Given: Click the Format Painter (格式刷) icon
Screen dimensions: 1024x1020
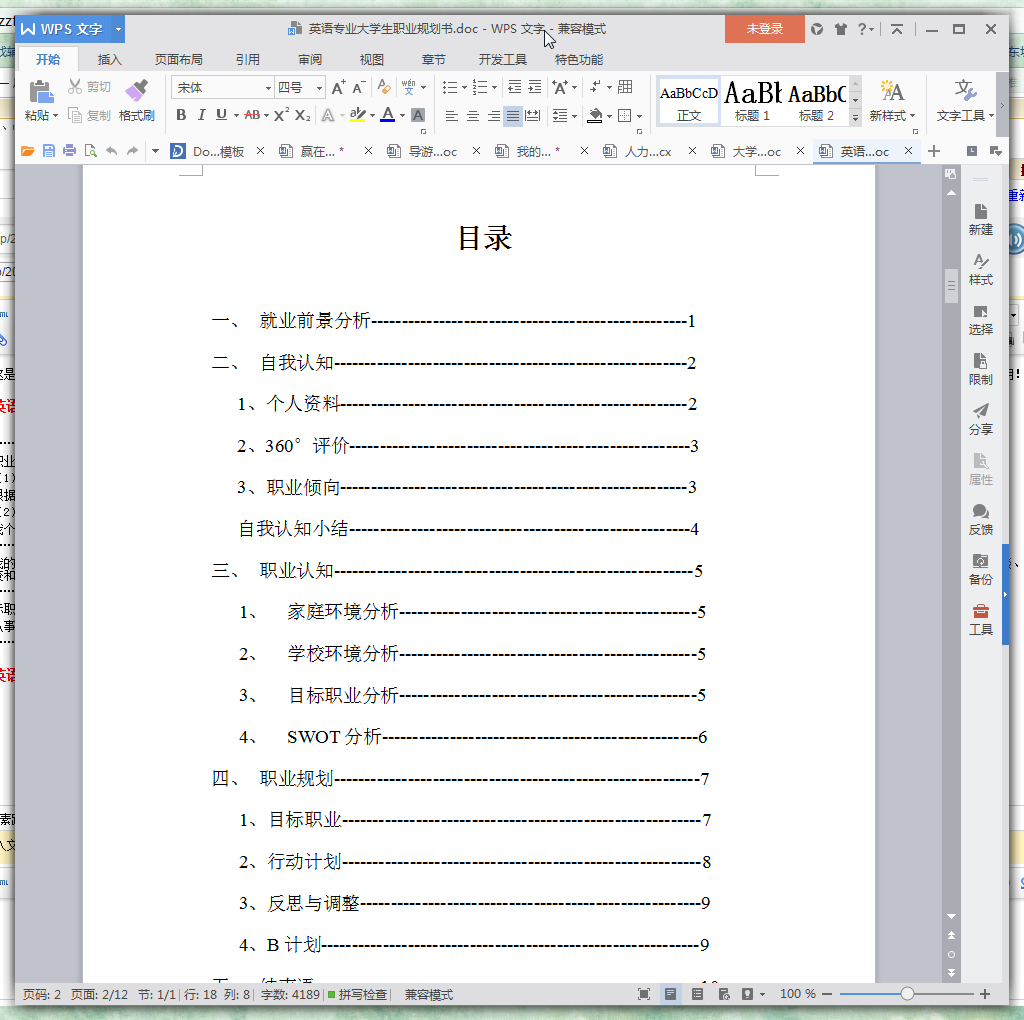Looking at the screenshot, I should point(136,100).
